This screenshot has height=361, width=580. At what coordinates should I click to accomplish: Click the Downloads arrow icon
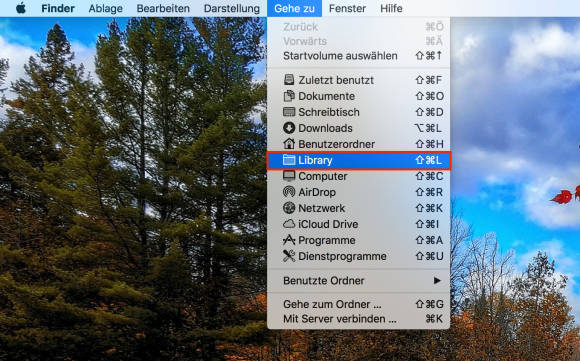[x=289, y=128]
